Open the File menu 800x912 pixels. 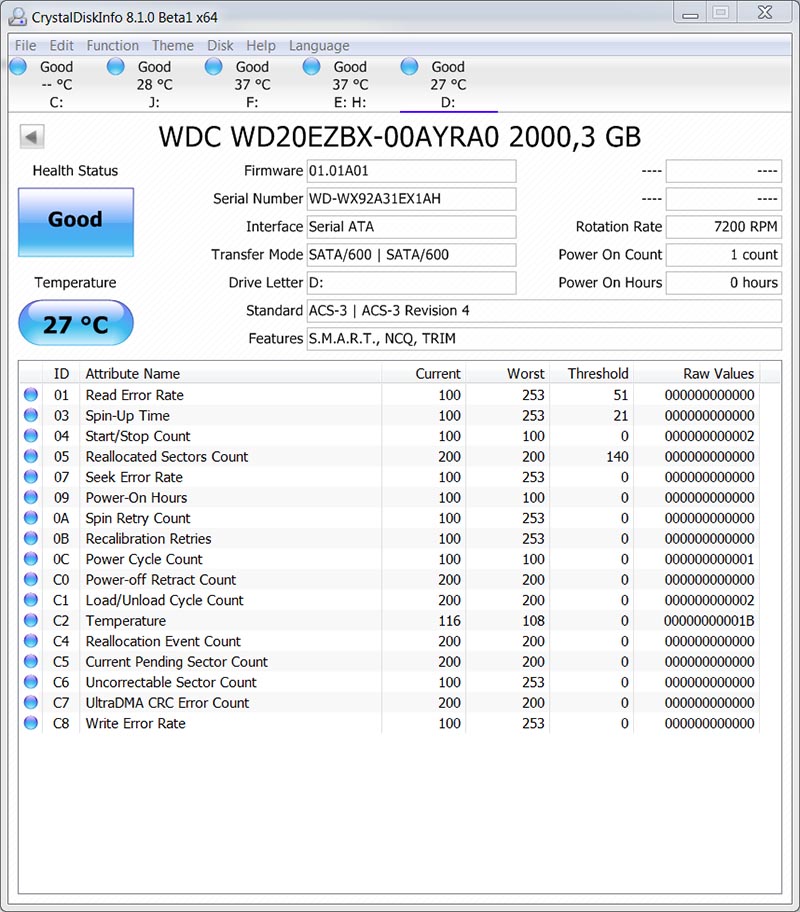(x=25, y=45)
